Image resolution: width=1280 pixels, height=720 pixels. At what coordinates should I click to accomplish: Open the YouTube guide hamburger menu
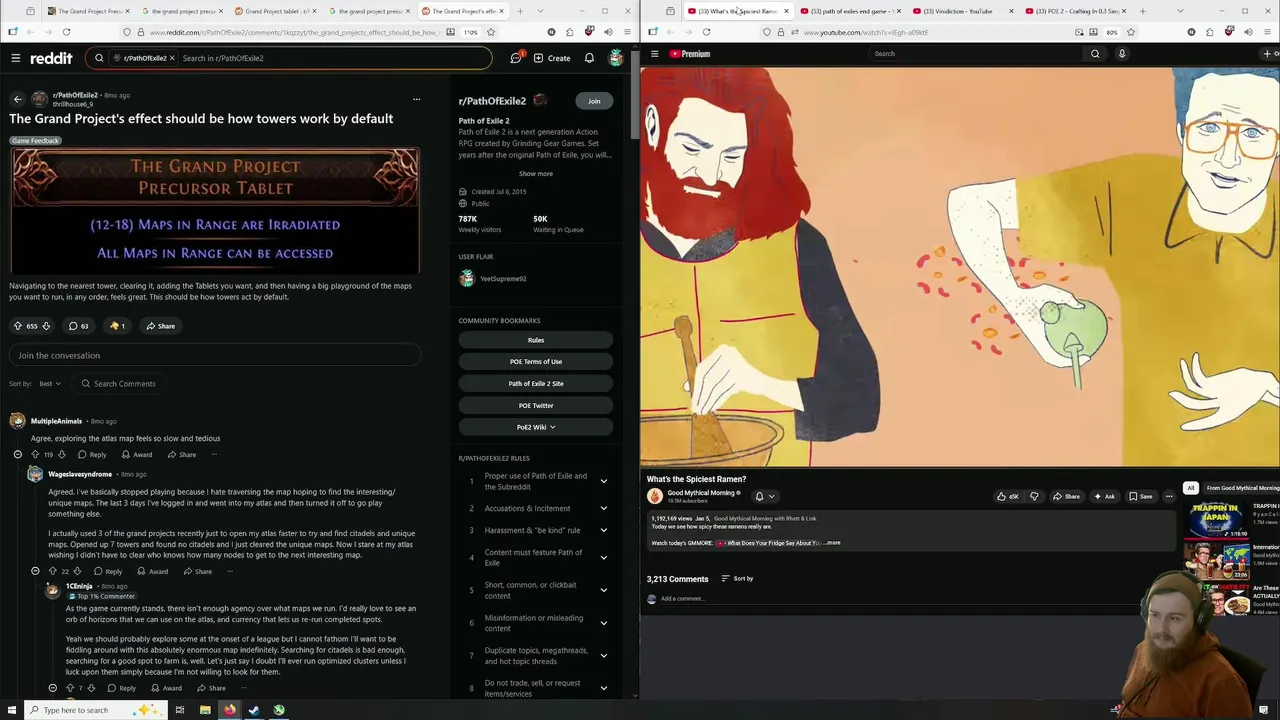click(654, 54)
